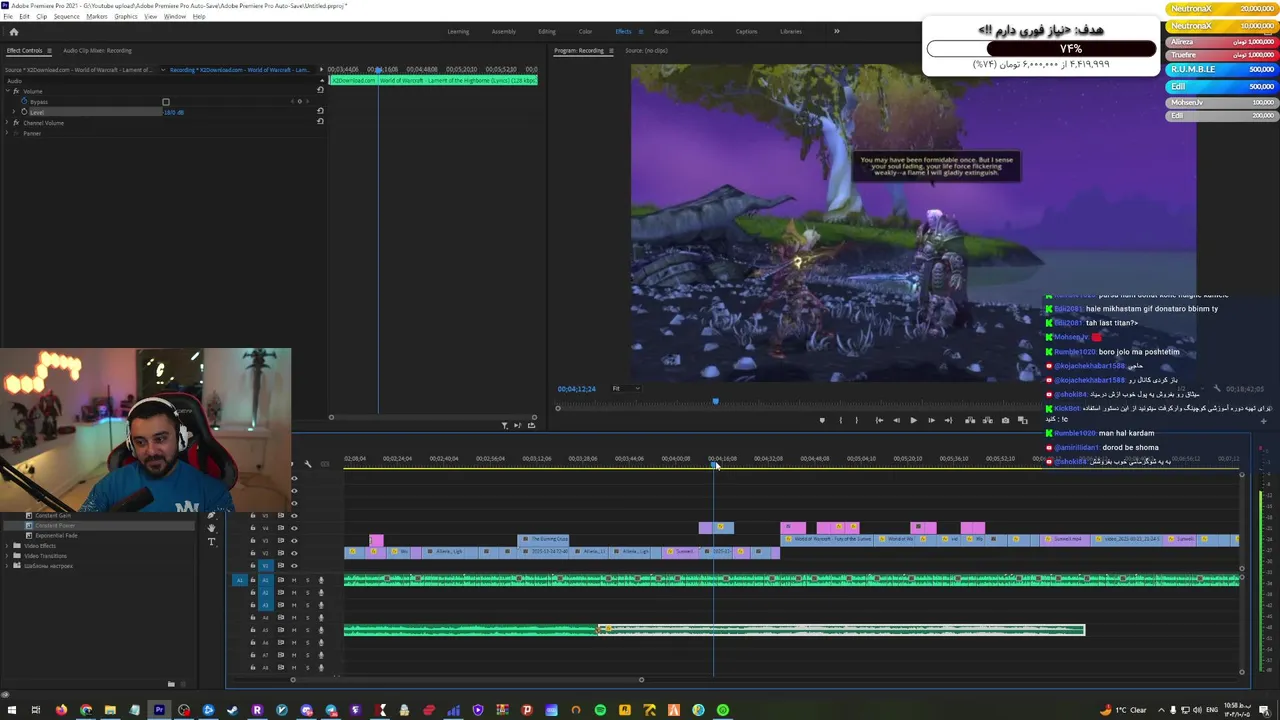
Task: Open the File menu
Action: [x=8, y=16]
